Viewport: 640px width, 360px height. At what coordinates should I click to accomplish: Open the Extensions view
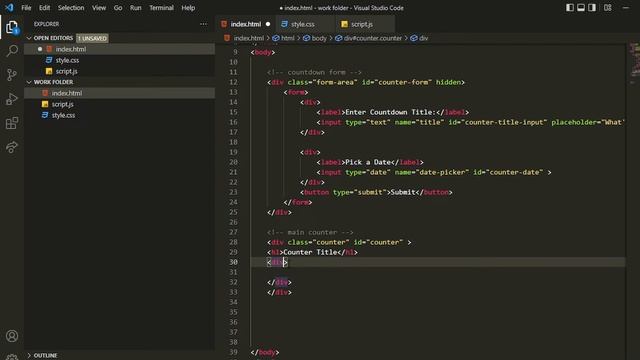(x=12, y=123)
